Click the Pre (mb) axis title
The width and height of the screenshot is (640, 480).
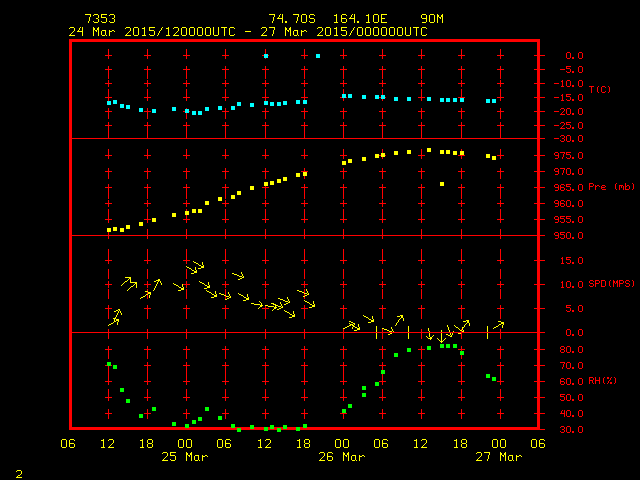tap(611, 187)
